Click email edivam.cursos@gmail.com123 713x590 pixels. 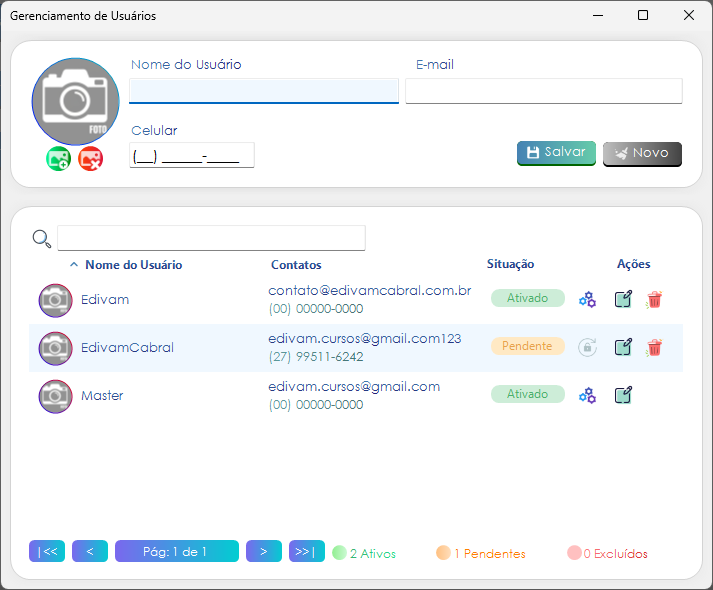pyautogui.click(x=365, y=339)
